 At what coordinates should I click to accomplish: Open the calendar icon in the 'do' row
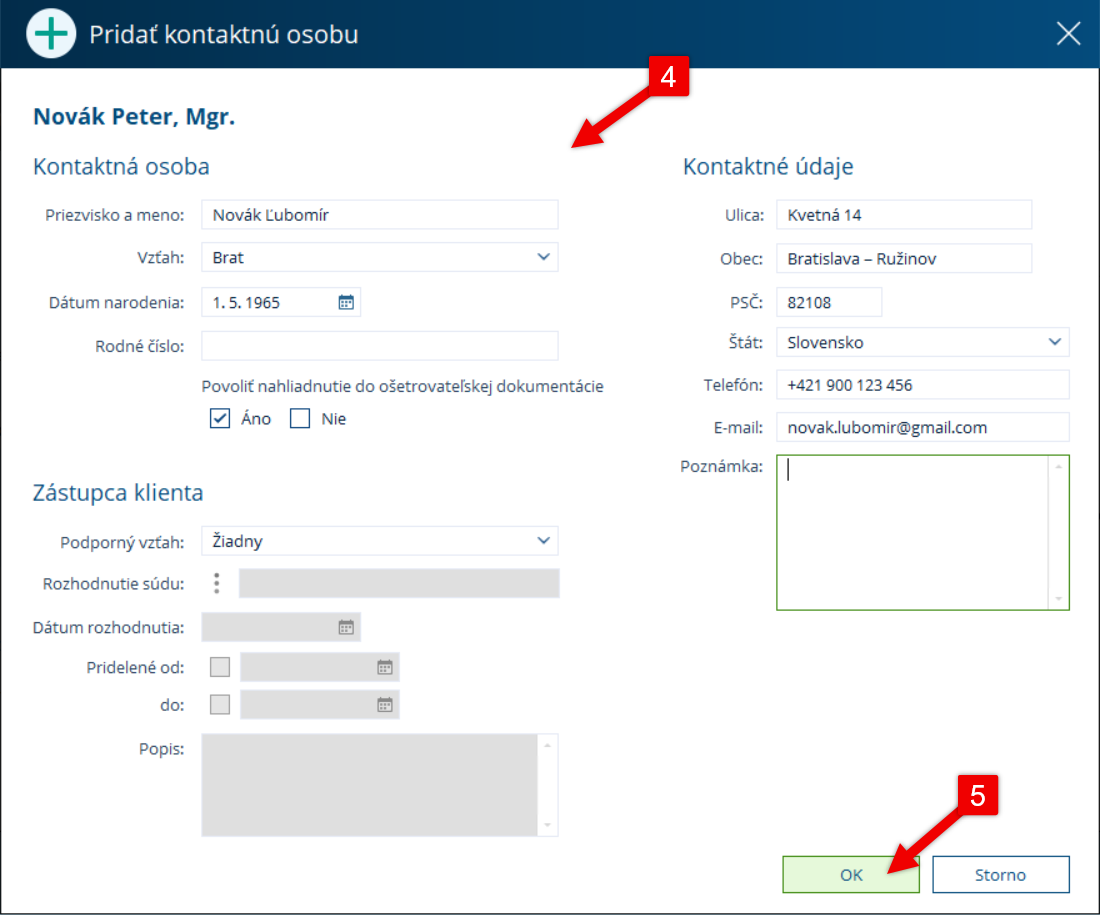[384, 705]
